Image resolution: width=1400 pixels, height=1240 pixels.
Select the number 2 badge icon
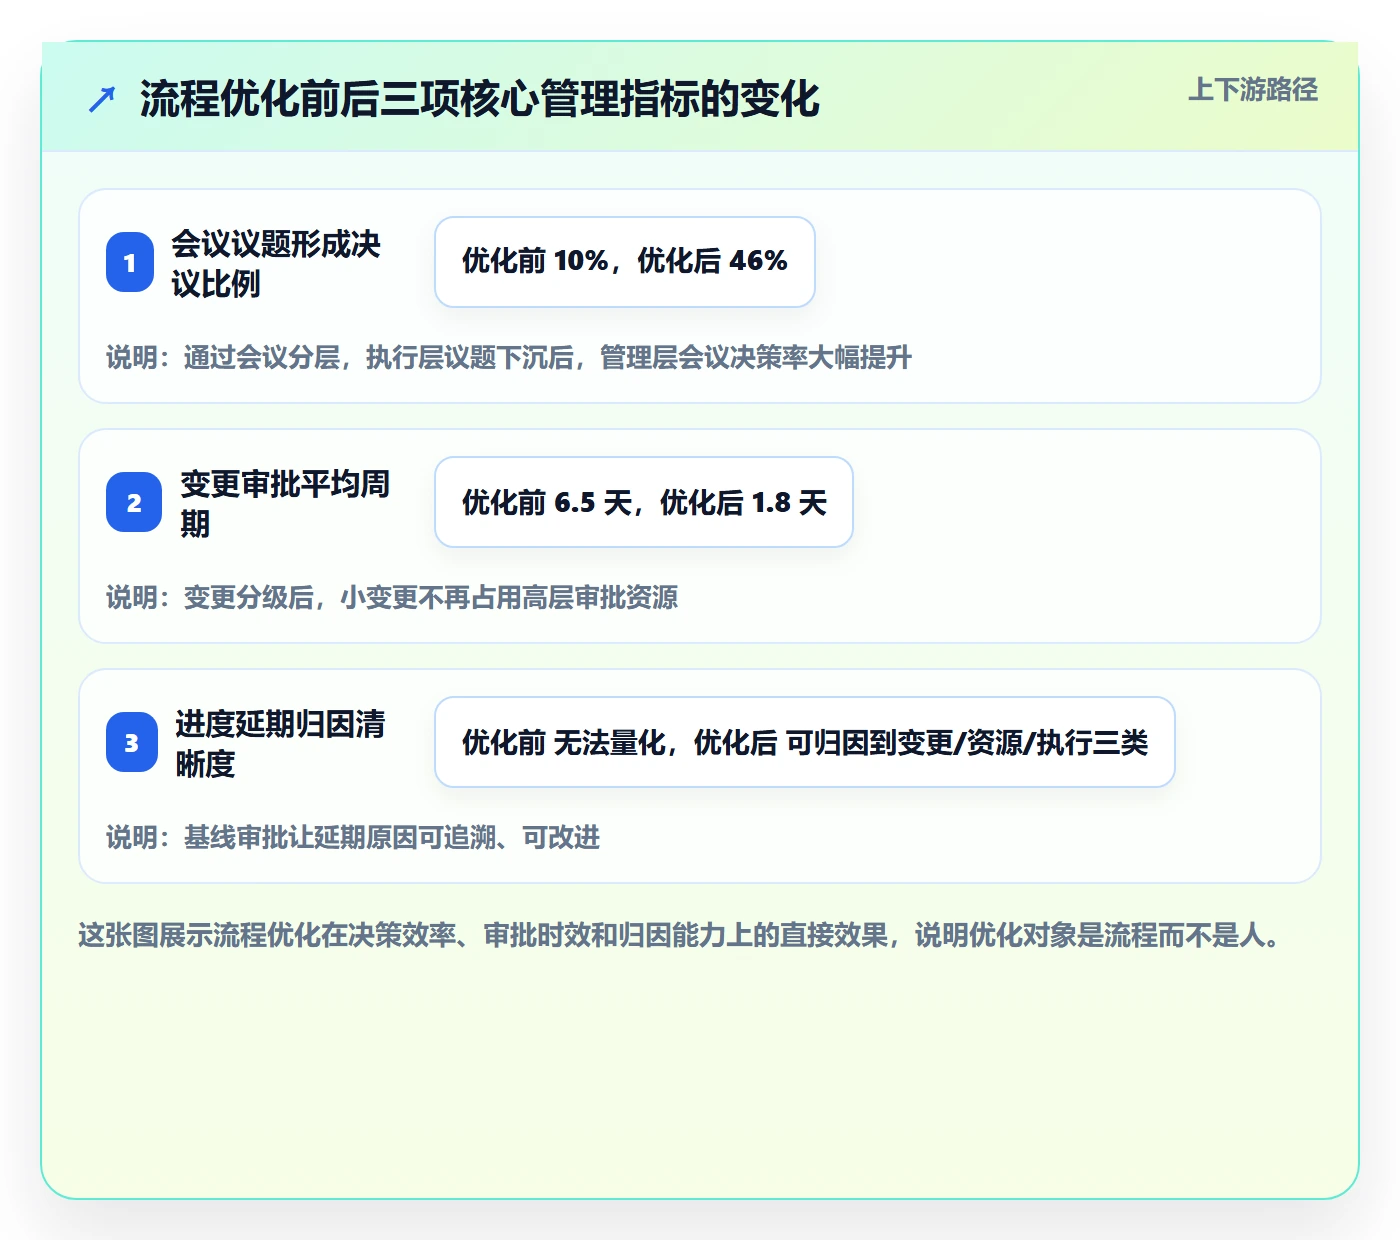pyautogui.click(x=134, y=502)
